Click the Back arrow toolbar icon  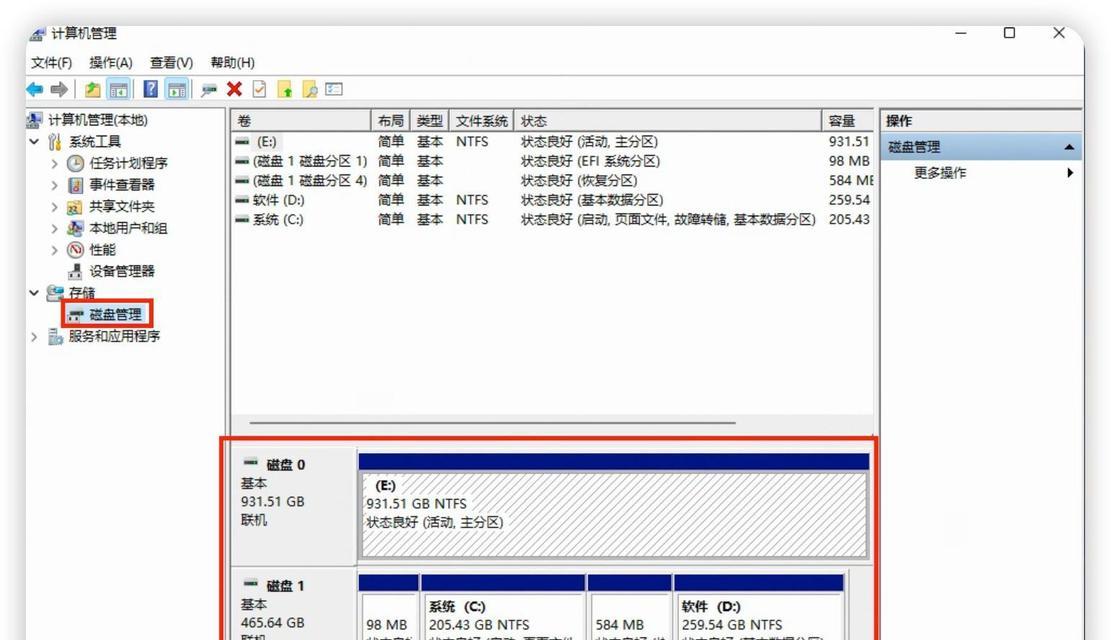coord(35,89)
